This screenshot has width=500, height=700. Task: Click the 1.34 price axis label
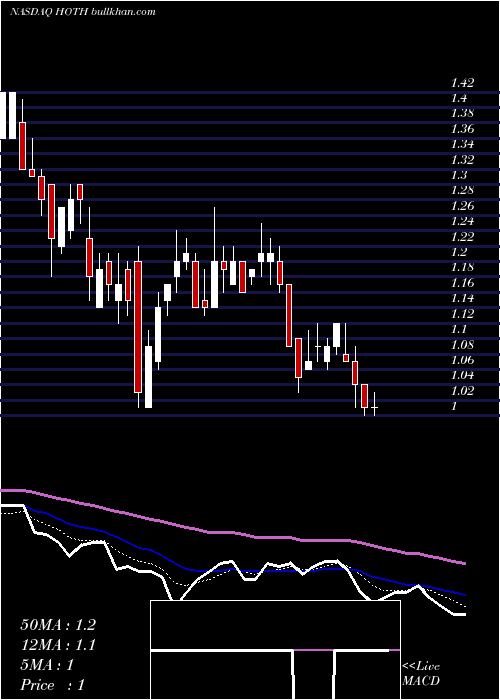462,144
